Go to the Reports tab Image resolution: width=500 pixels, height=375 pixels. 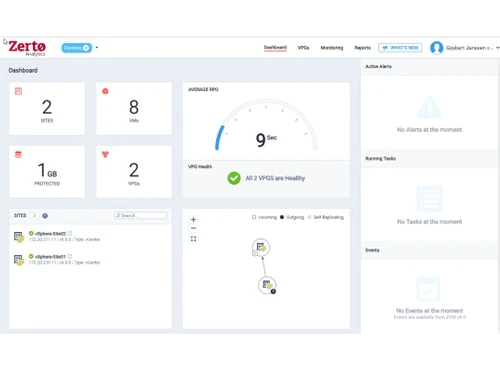point(363,48)
